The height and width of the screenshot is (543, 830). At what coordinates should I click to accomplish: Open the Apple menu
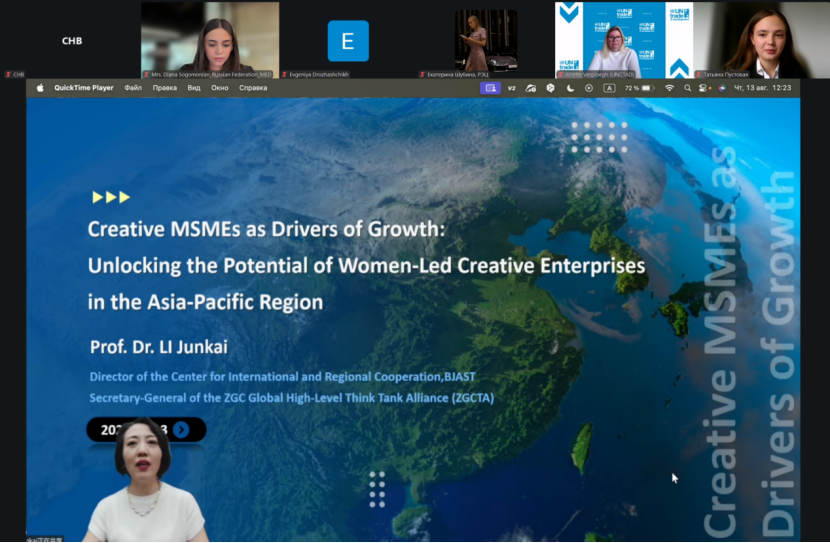pyautogui.click(x=40, y=88)
